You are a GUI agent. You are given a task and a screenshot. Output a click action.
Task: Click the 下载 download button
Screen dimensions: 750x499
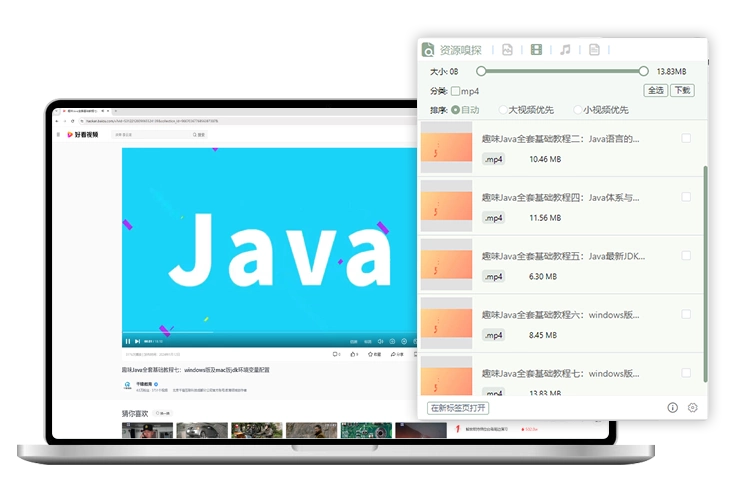click(683, 90)
